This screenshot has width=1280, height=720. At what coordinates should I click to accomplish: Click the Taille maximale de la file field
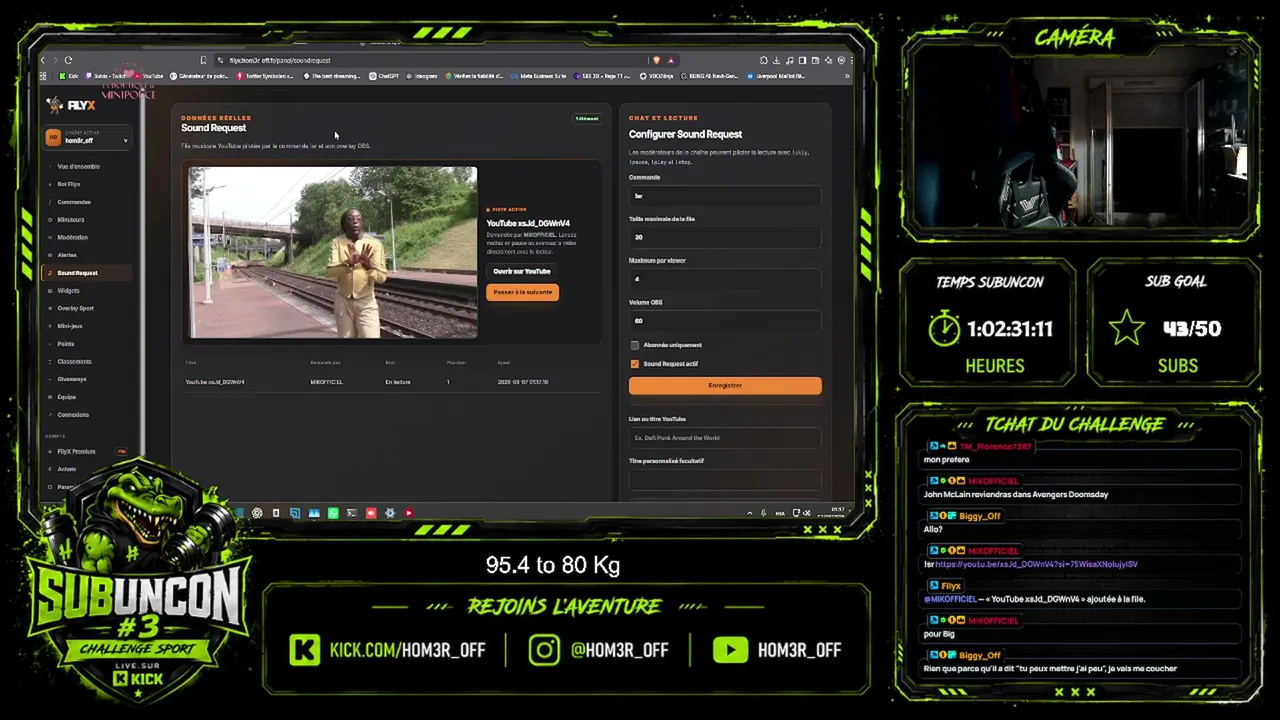coord(725,237)
